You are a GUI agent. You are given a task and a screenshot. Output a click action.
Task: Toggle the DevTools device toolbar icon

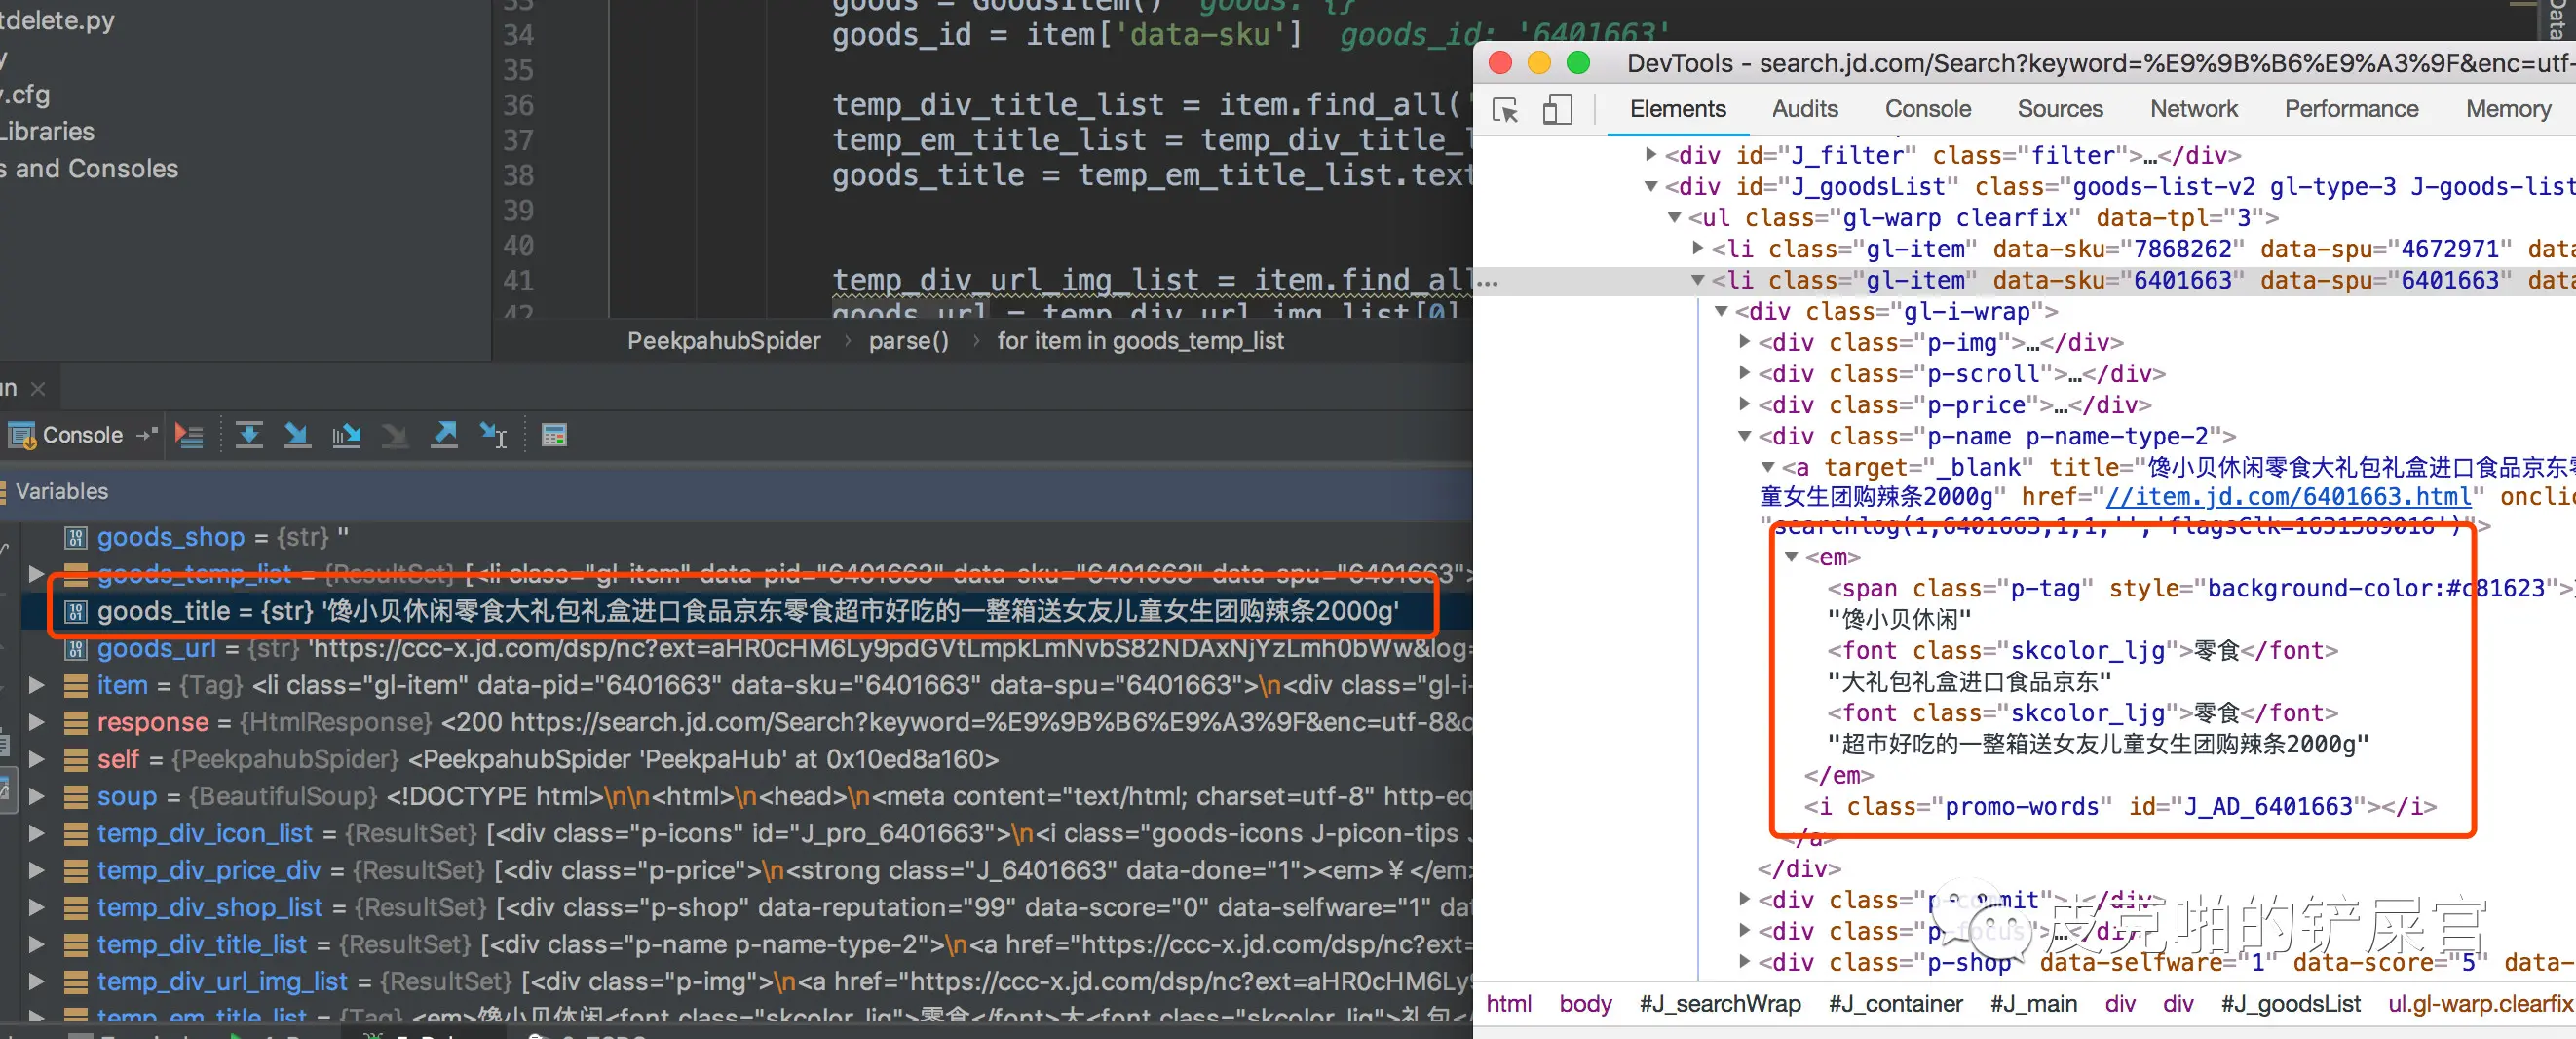pyautogui.click(x=1557, y=109)
